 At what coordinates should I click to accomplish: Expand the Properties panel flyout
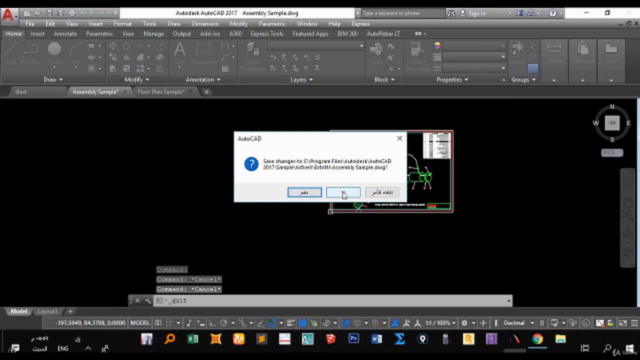tap(452, 80)
